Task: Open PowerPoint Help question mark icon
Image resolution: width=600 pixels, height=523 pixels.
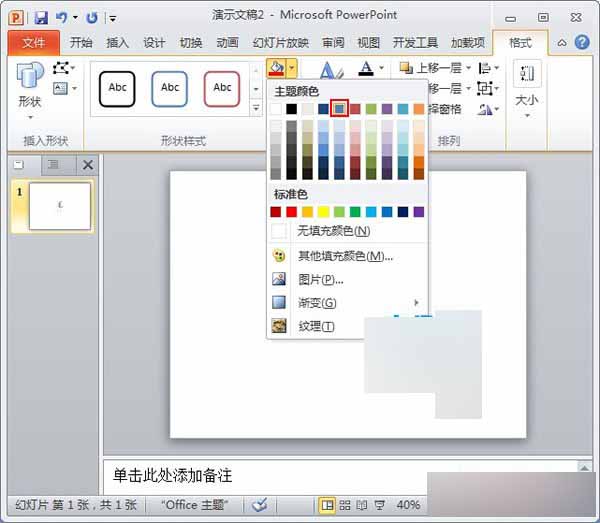Action: click(582, 42)
